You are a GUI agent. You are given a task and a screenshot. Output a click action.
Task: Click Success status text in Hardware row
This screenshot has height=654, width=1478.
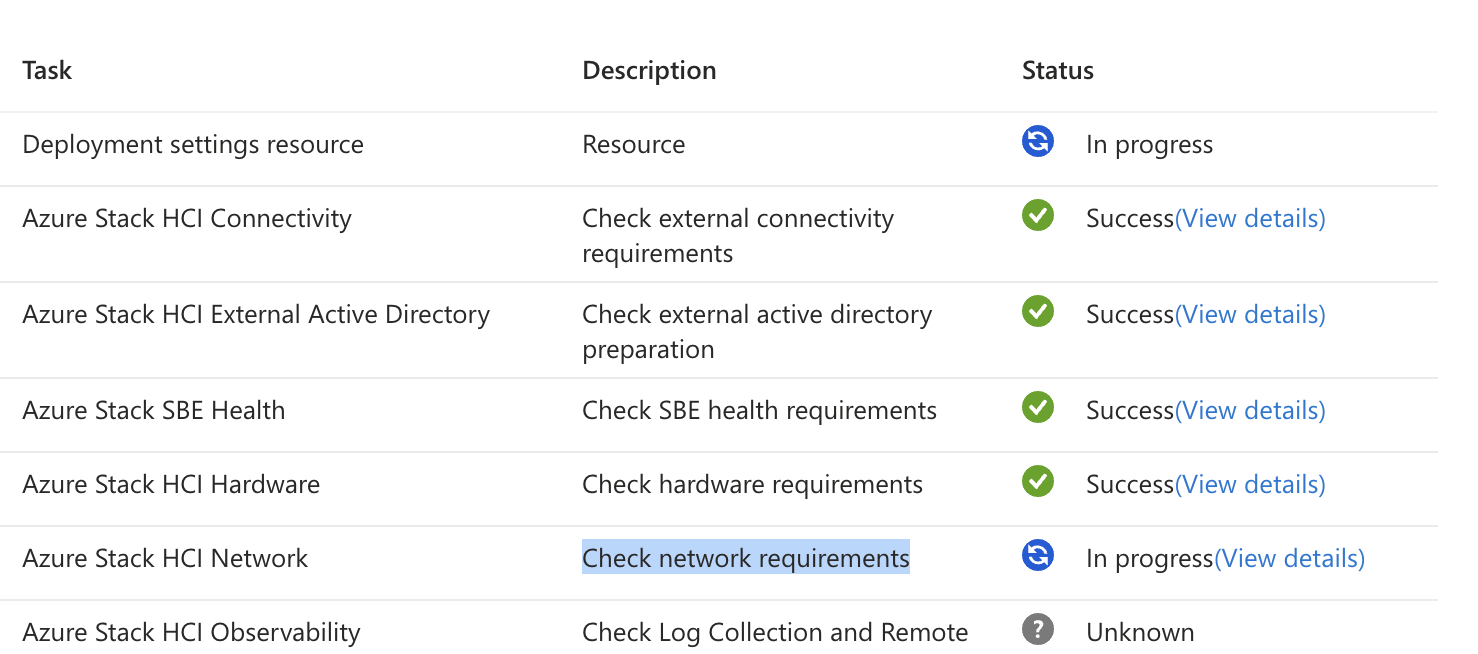pos(1130,484)
